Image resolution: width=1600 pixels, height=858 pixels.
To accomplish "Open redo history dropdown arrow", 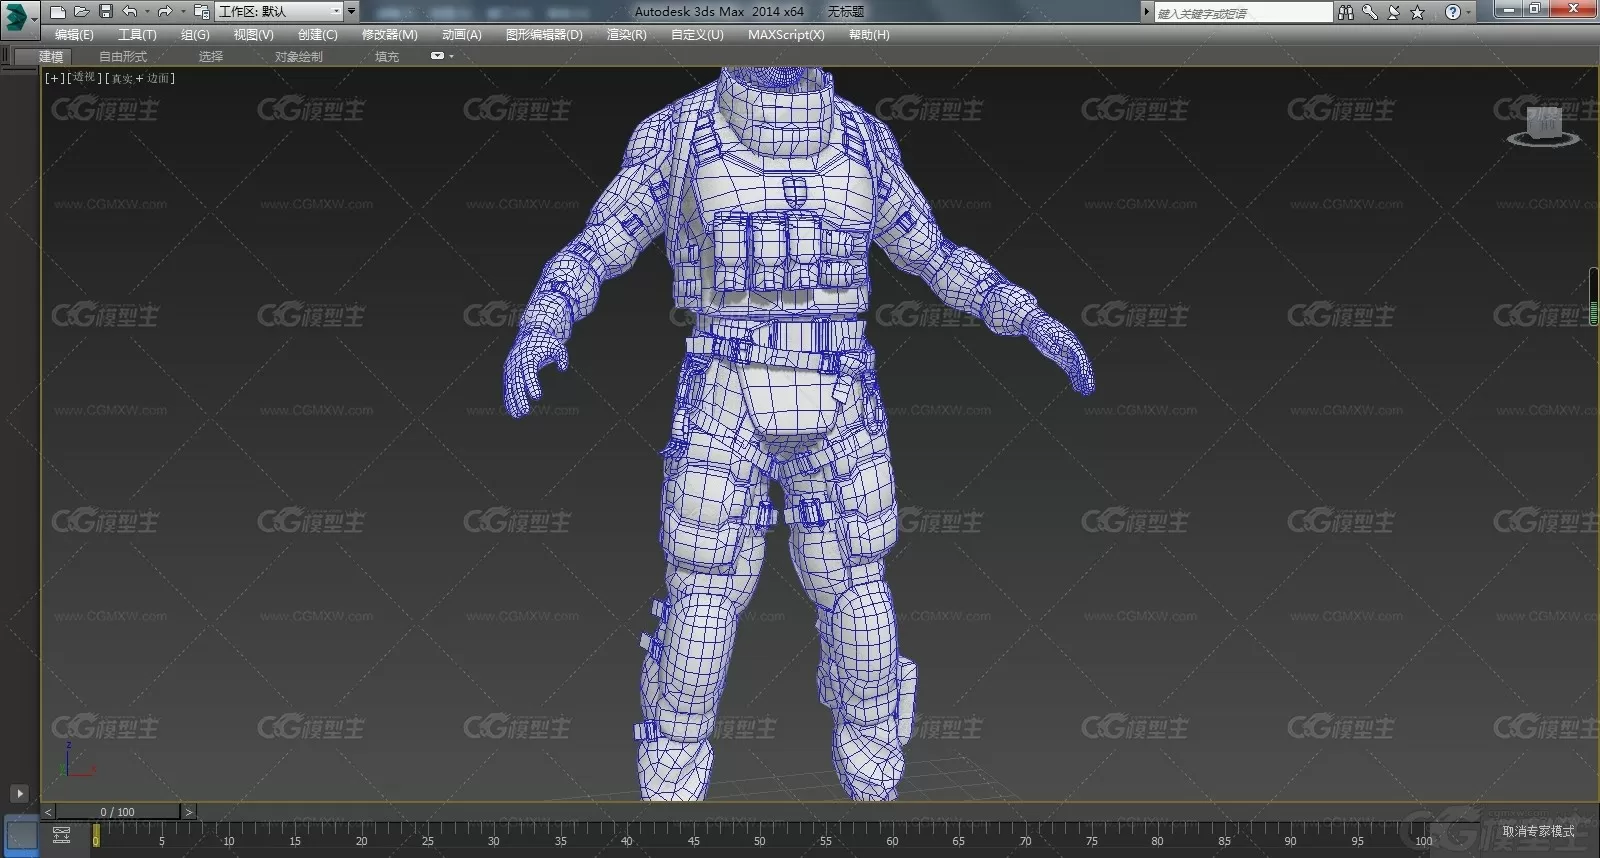I will point(183,12).
